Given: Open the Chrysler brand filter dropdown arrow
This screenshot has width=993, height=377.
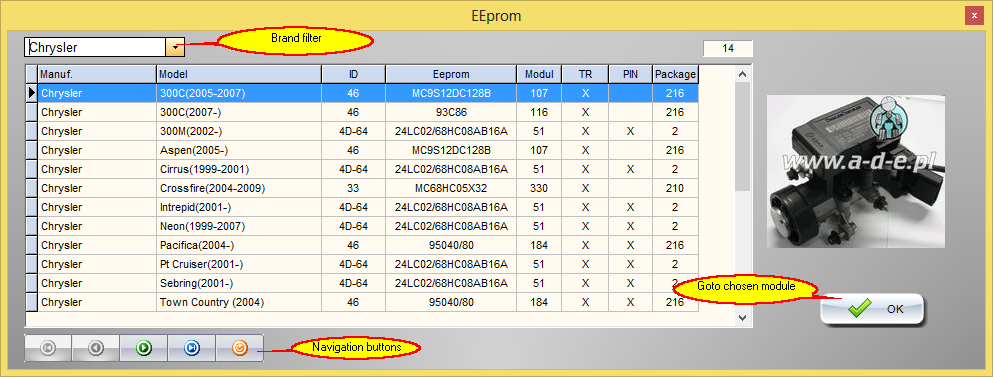Looking at the screenshot, I should [175, 47].
